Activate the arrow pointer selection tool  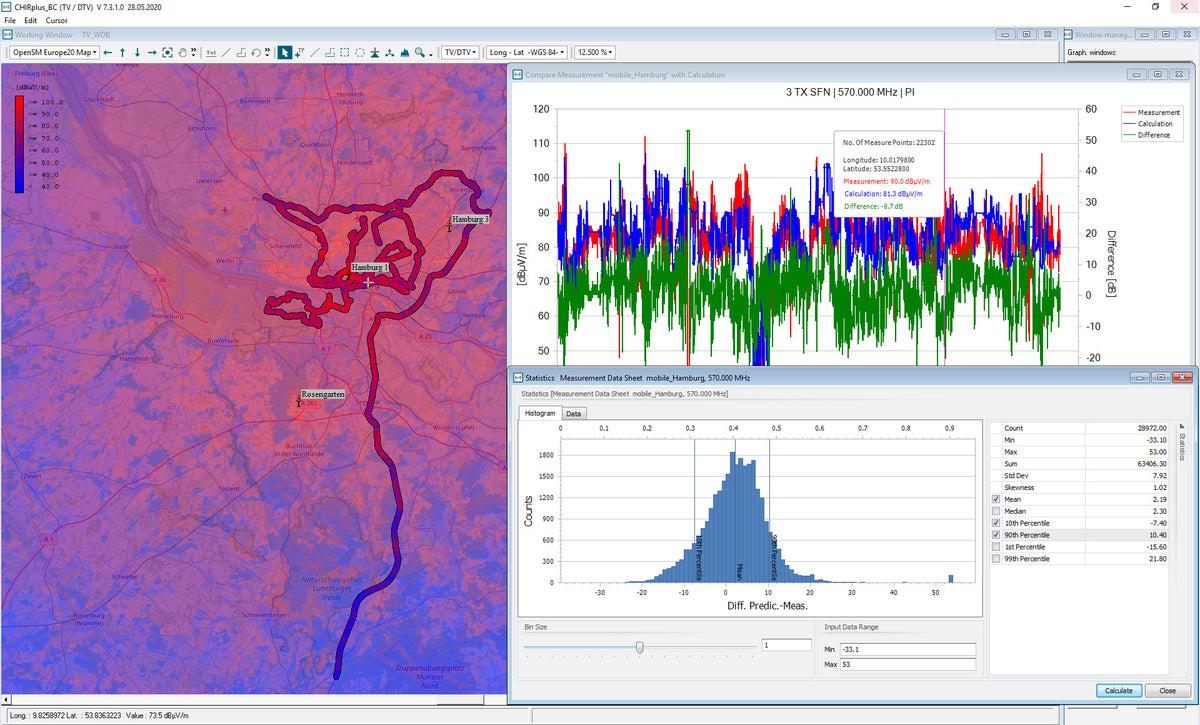pos(284,52)
